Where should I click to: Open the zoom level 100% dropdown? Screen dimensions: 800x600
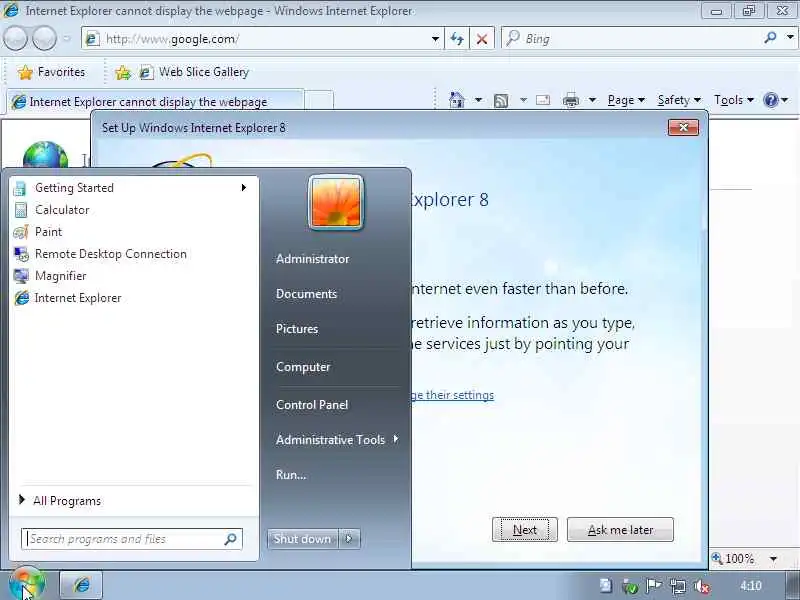774,559
